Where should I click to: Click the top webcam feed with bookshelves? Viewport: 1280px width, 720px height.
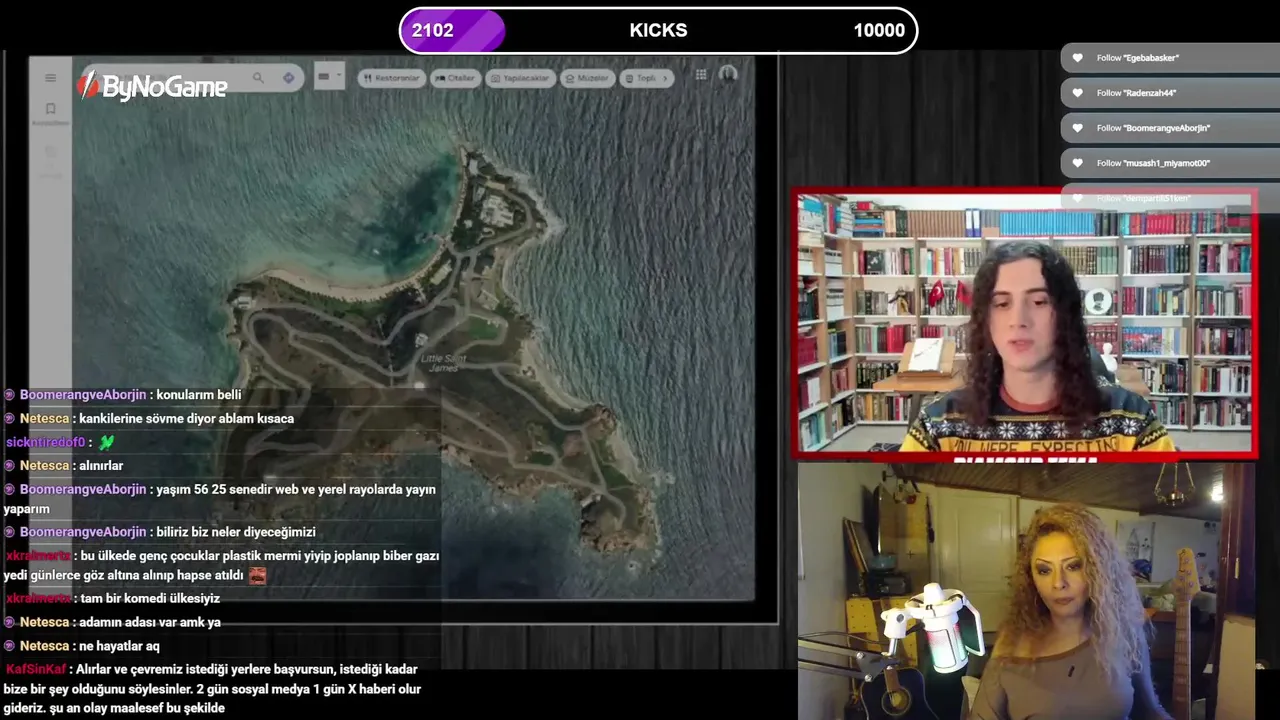coord(1025,324)
